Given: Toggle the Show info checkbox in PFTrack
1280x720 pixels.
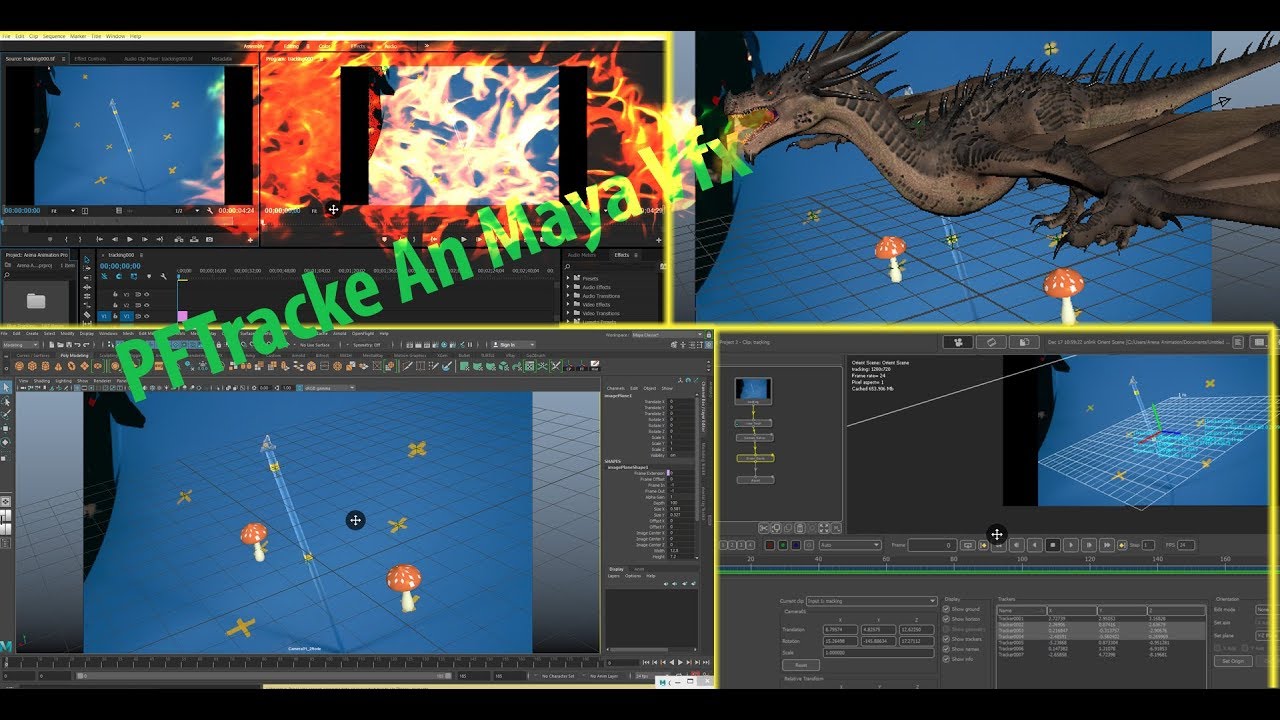Looking at the screenshot, I should pyautogui.click(x=946, y=659).
